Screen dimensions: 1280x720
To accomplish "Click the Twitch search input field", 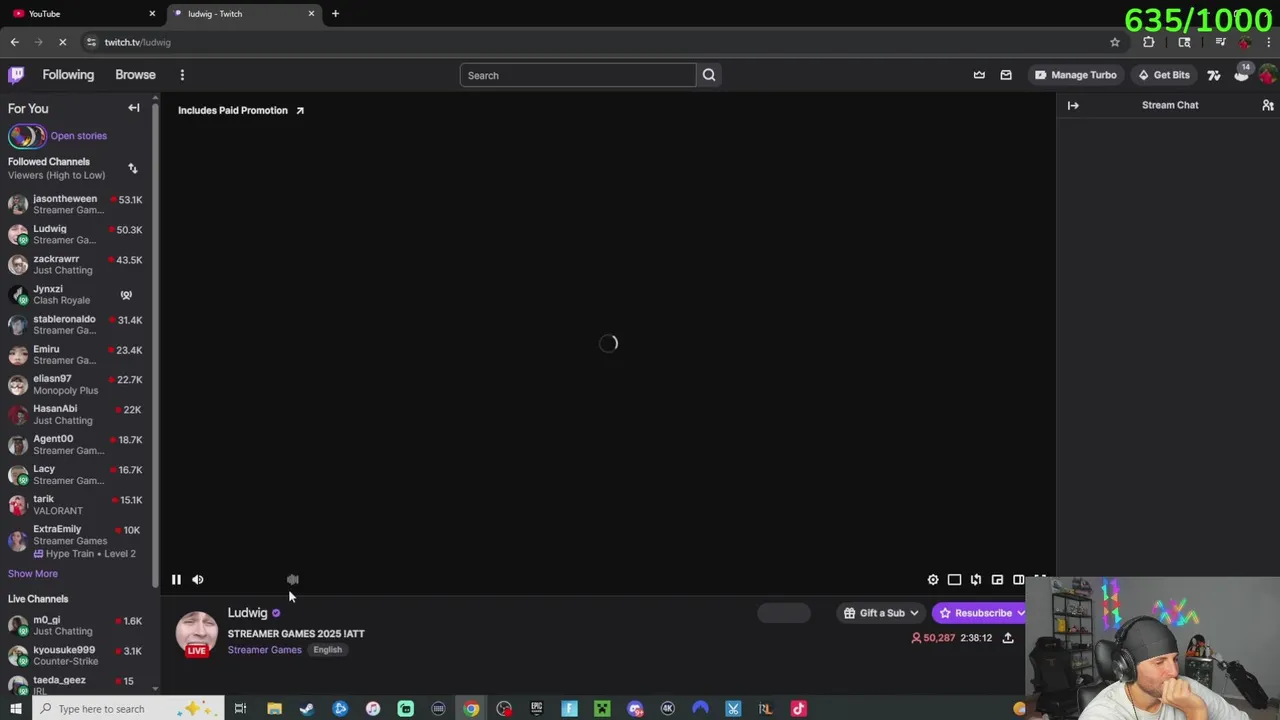I will click(x=577, y=75).
